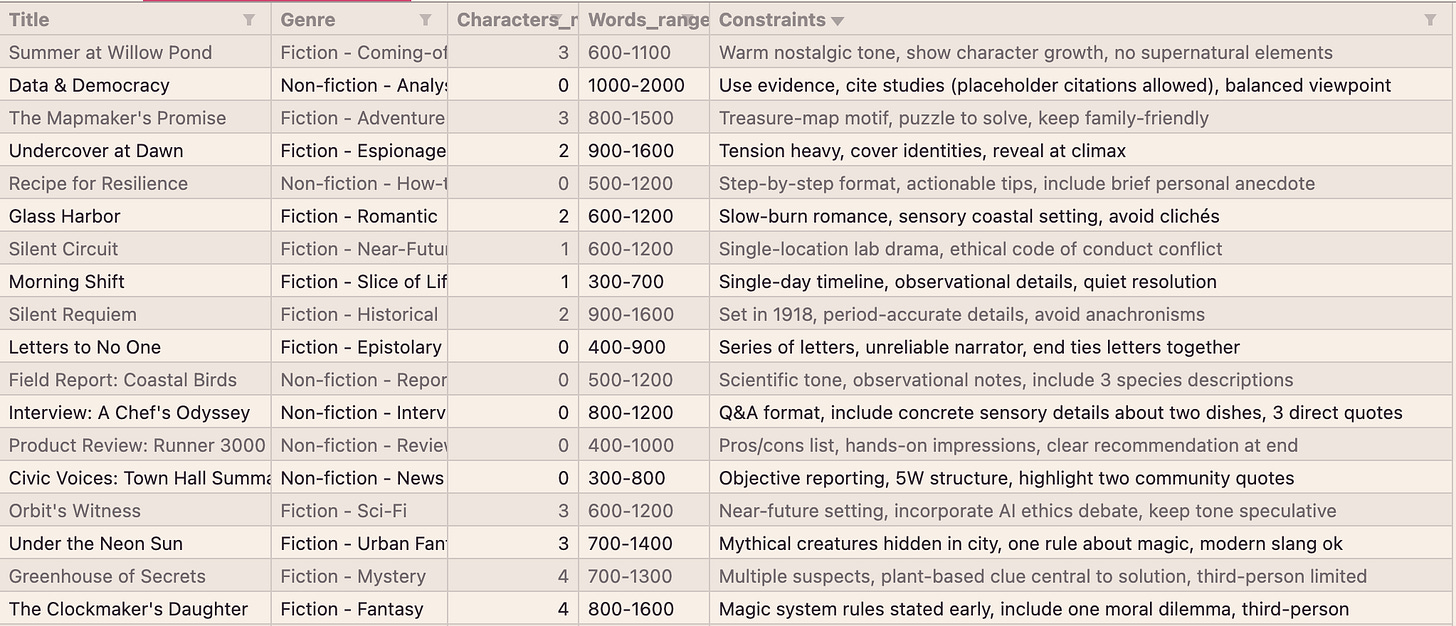Image resolution: width=1456 pixels, height=626 pixels.
Task: Select the Title column header label
Action: click(29, 20)
